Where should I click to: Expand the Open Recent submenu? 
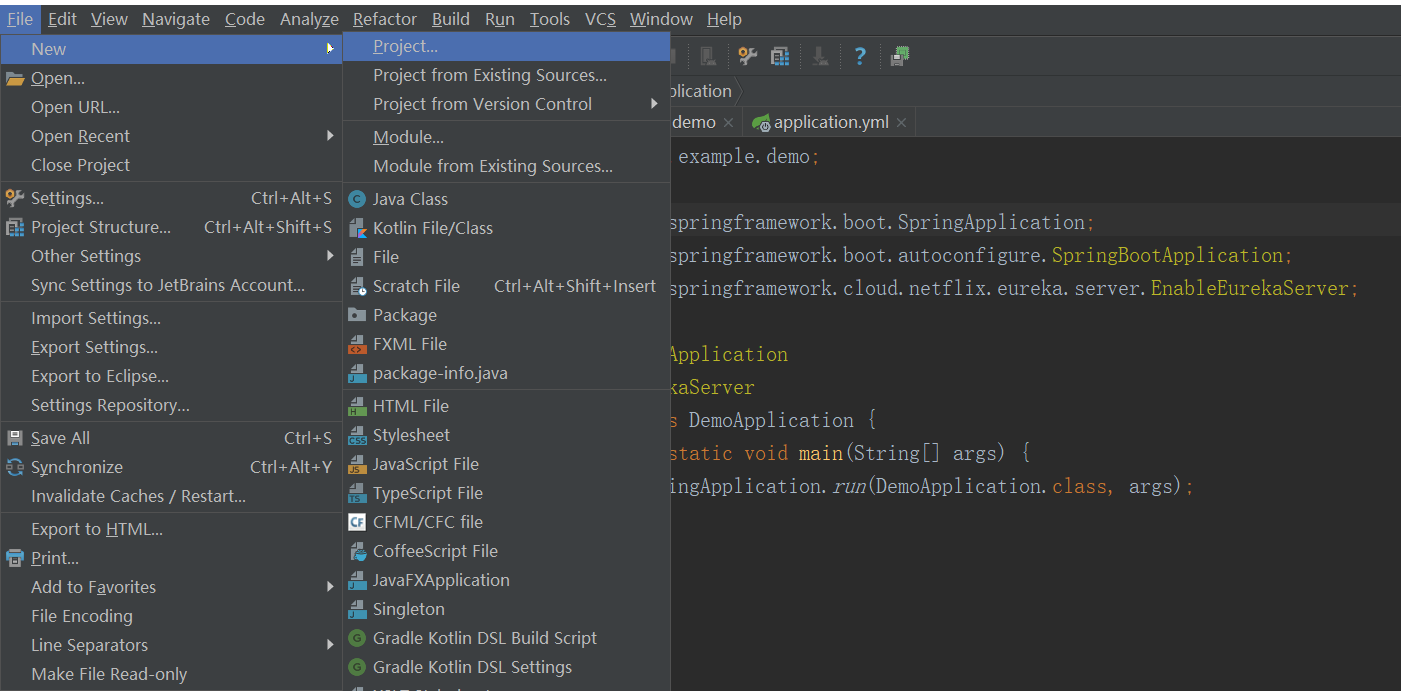(80, 135)
